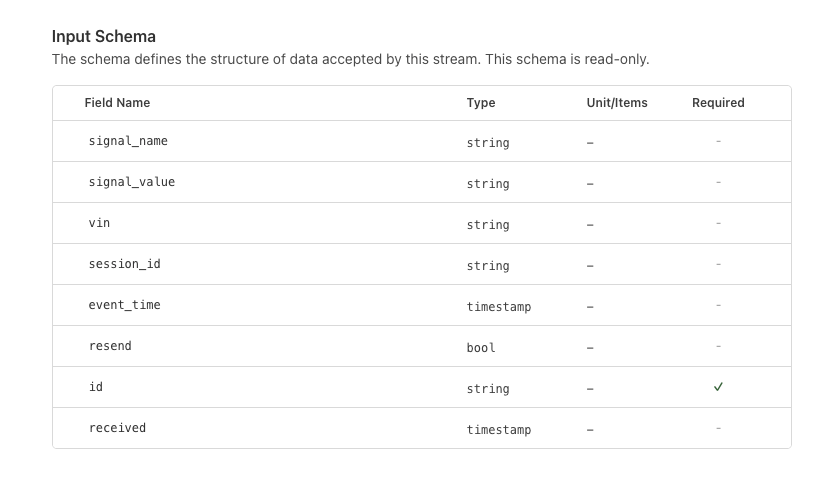Image resolution: width=828 pixels, height=479 pixels.
Task: Click the Field Name column header
Action: (117, 103)
